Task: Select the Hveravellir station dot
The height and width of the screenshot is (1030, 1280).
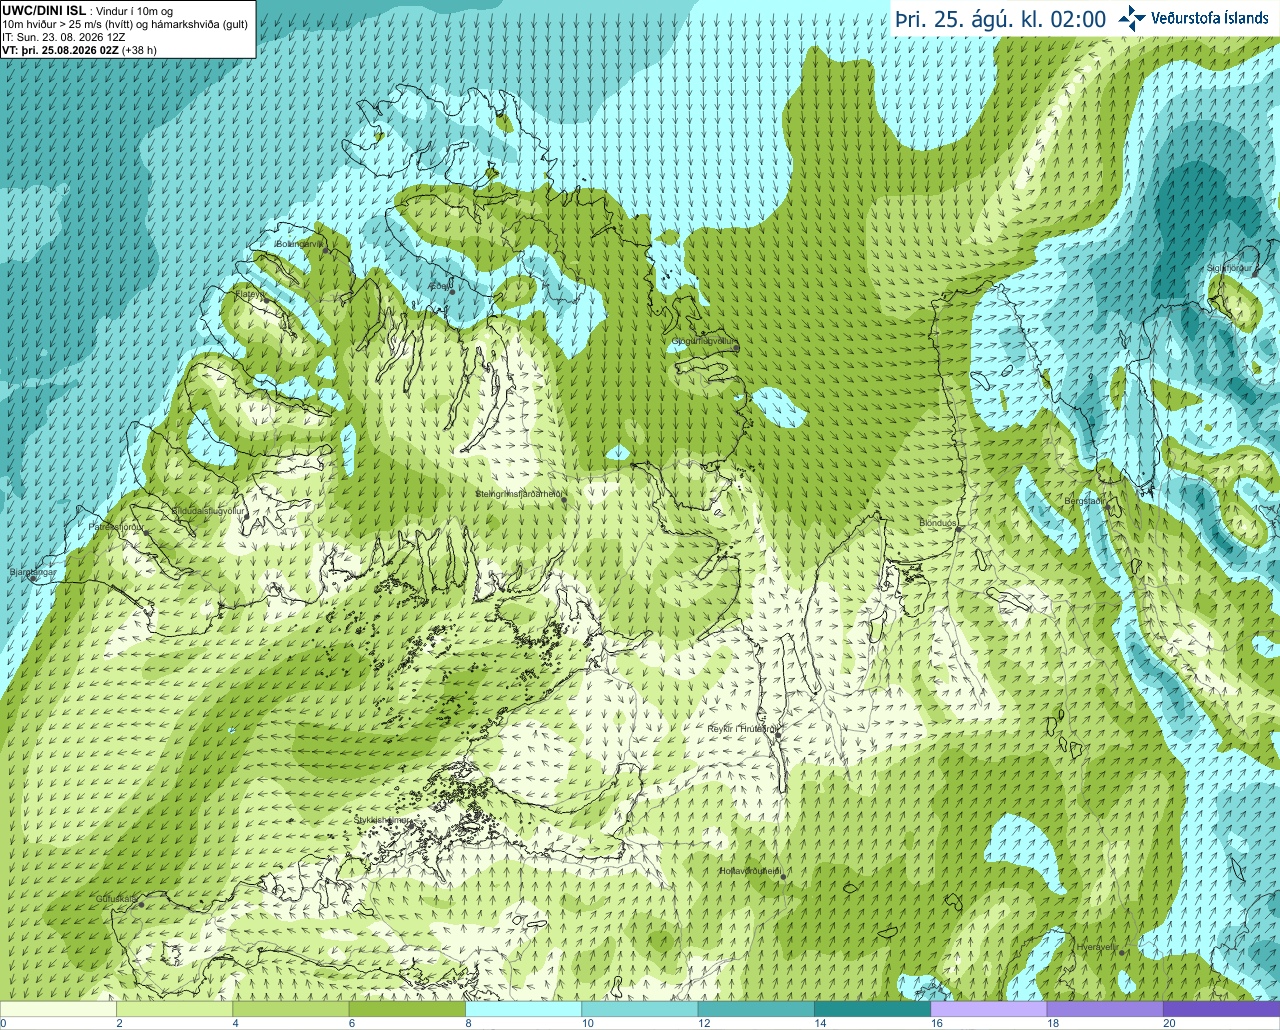Action: [1122, 953]
